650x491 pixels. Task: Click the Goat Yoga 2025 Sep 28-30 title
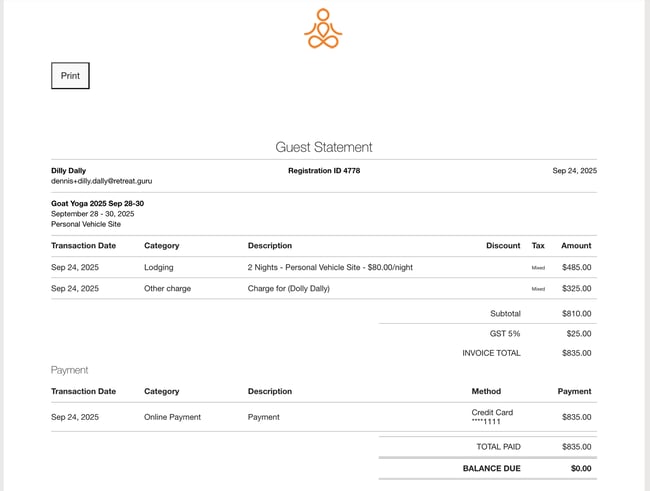click(x=98, y=203)
